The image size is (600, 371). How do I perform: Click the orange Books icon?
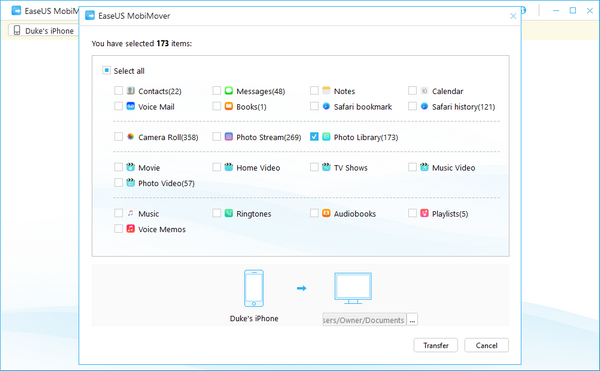[228, 106]
